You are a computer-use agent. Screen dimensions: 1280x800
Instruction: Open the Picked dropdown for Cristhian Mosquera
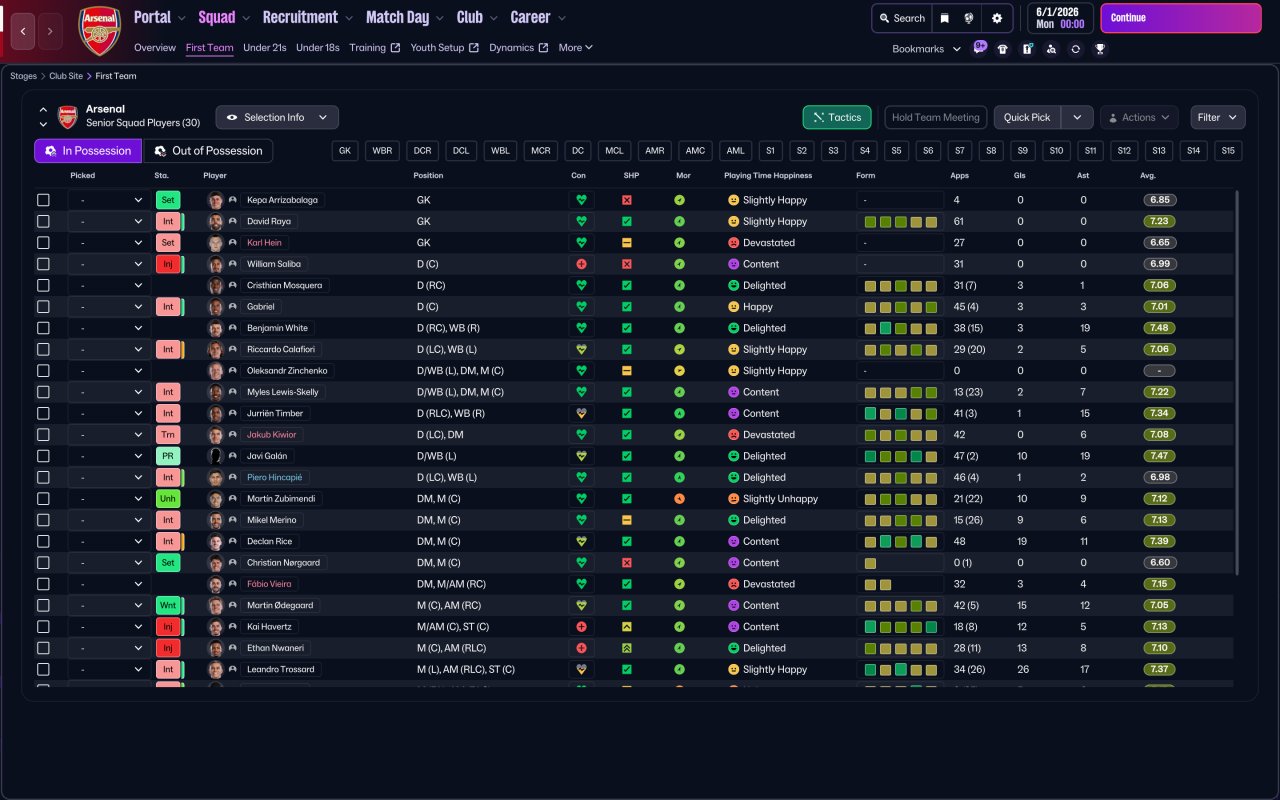[x=110, y=285]
